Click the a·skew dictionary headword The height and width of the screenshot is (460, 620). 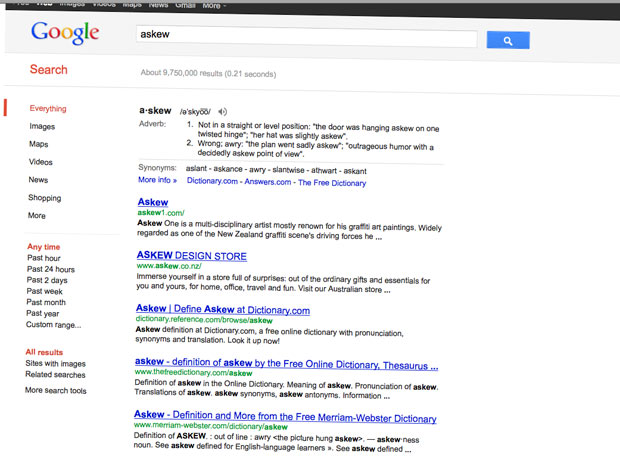(x=155, y=110)
